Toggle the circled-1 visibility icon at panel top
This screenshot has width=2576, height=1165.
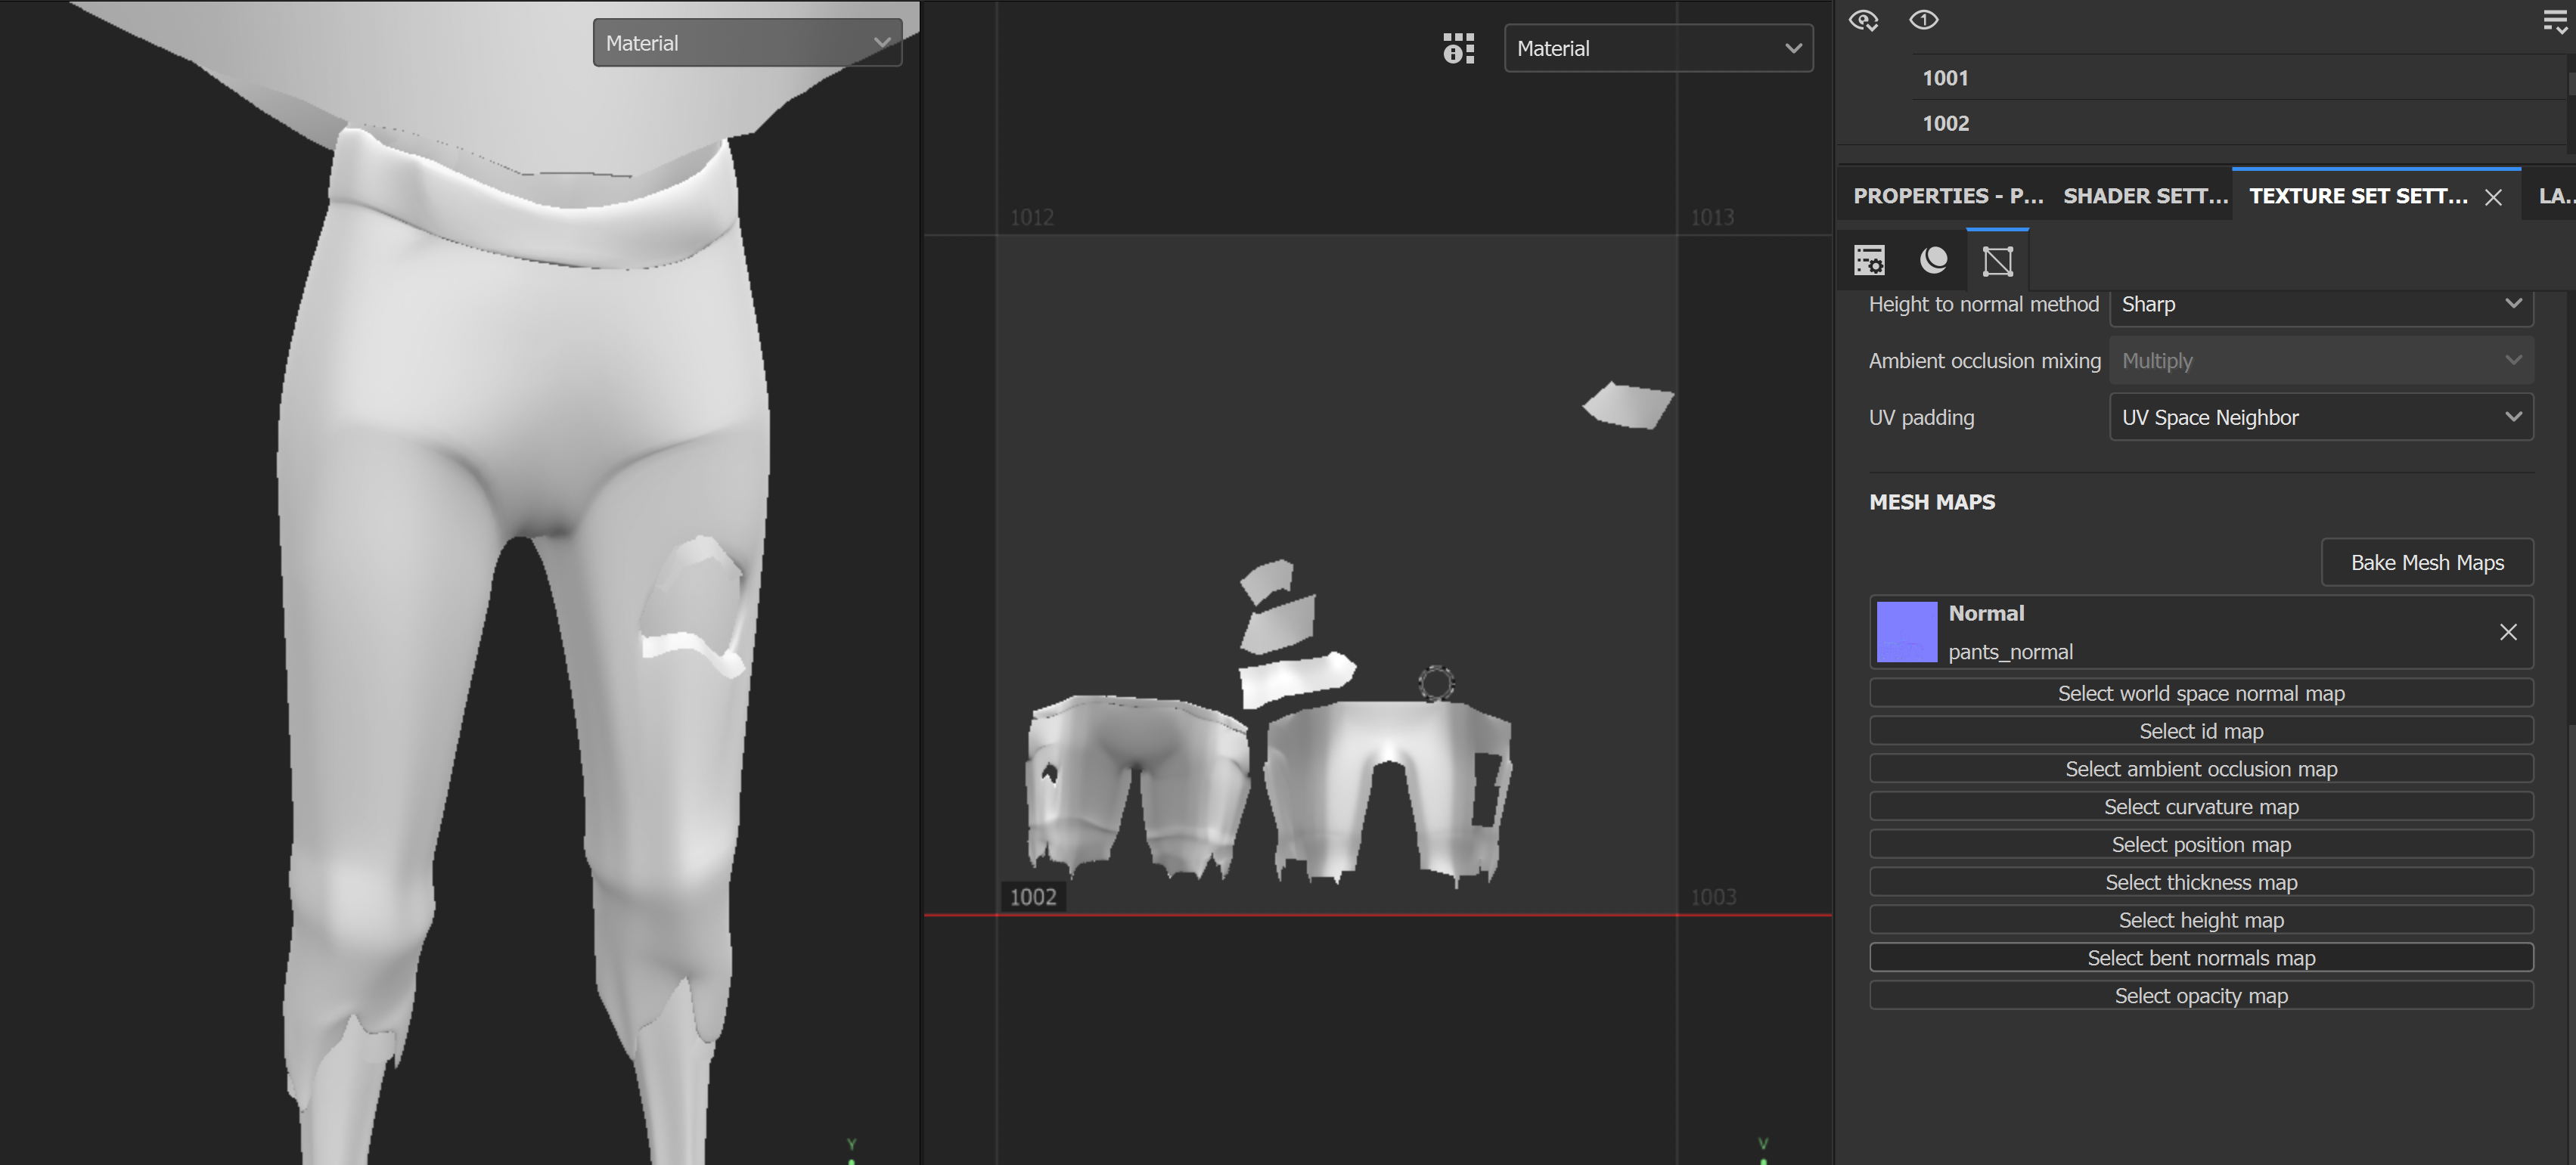[x=1923, y=20]
